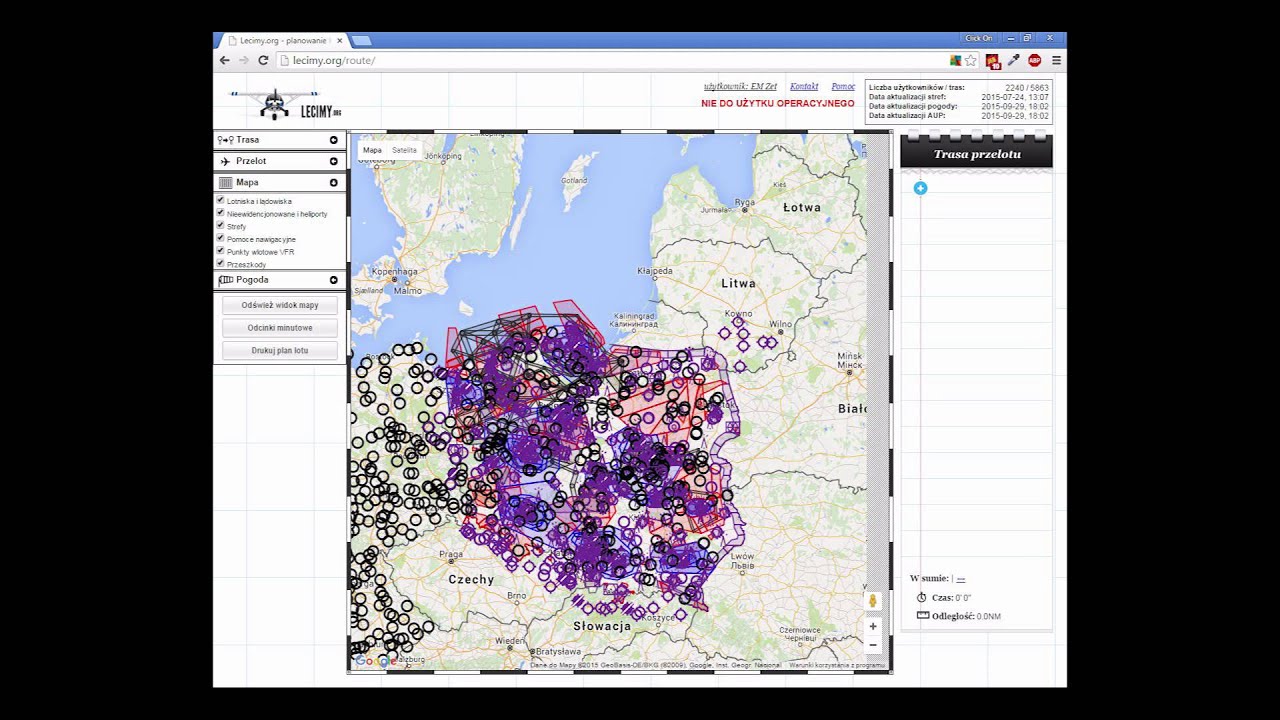Click the browser forward arrow

coord(243,60)
